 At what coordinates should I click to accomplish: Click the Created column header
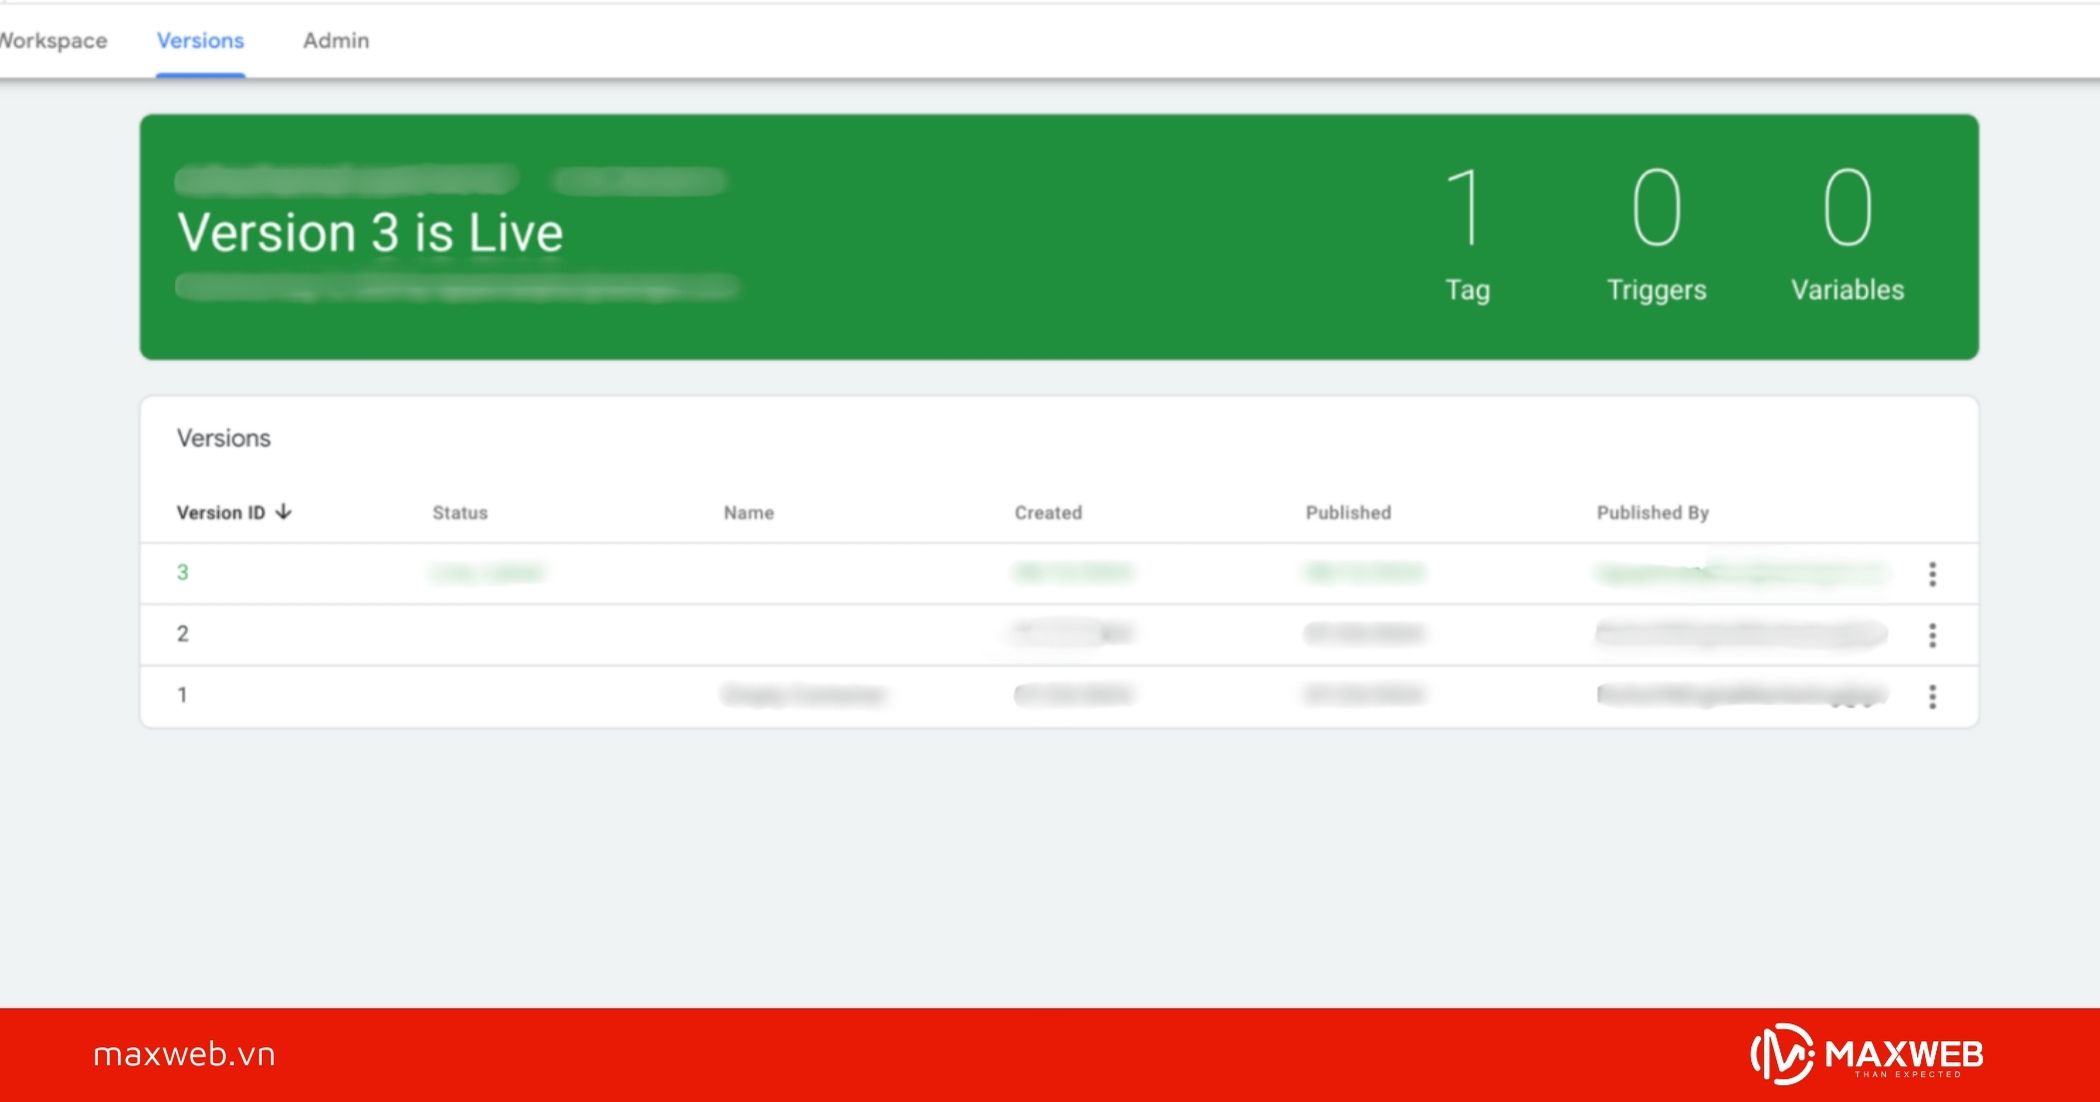pyautogui.click(x=1048, y=513)
